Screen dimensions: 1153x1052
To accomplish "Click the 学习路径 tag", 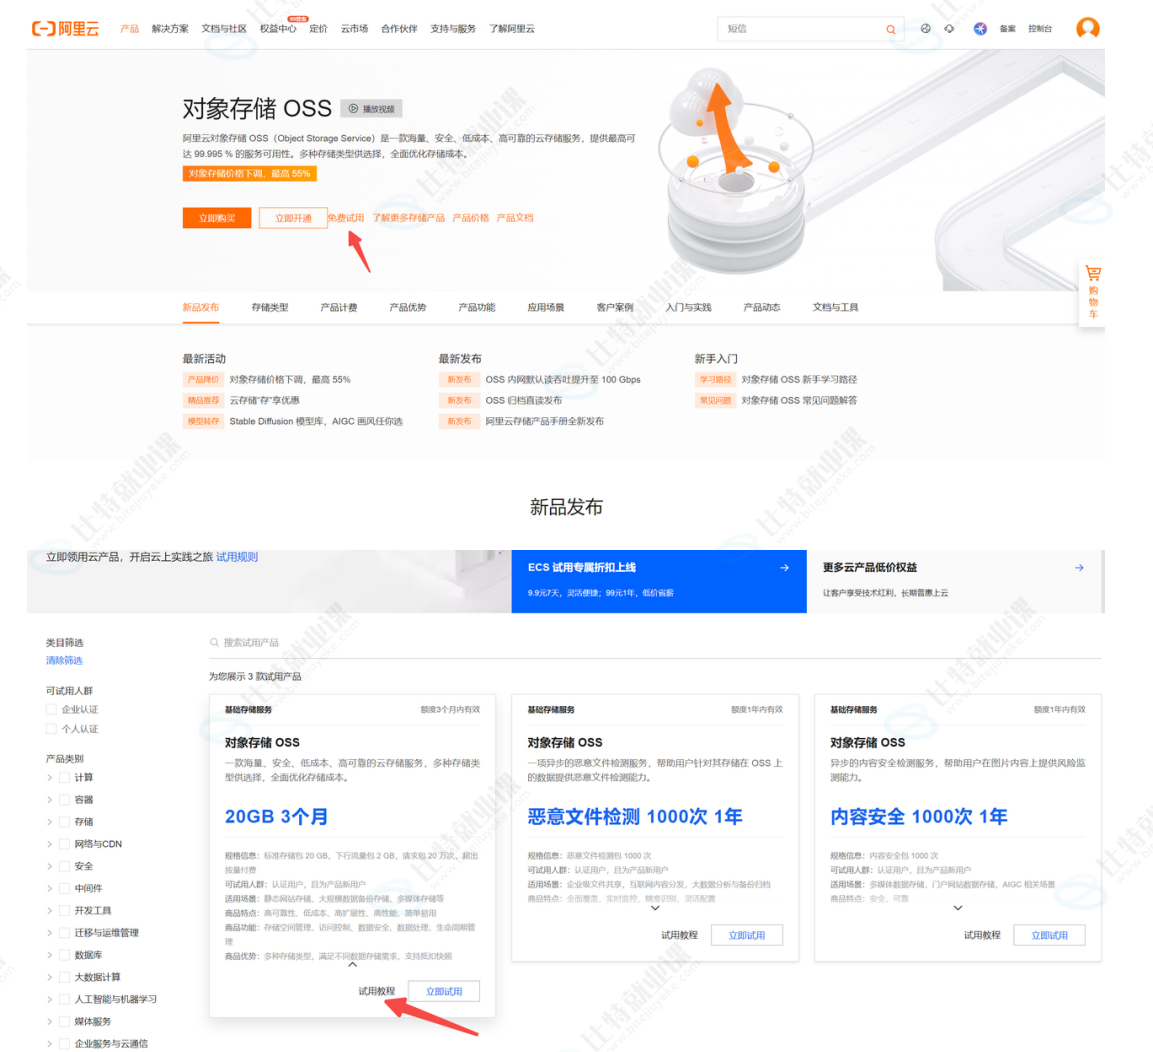I will tap(715, 379).
